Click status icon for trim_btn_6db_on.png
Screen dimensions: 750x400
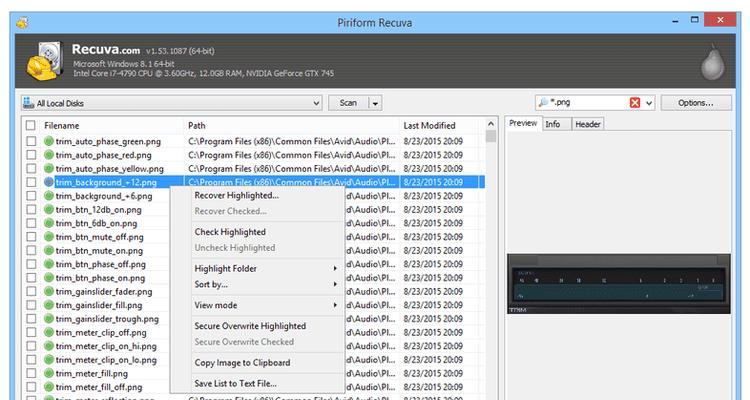click(48, 223)
